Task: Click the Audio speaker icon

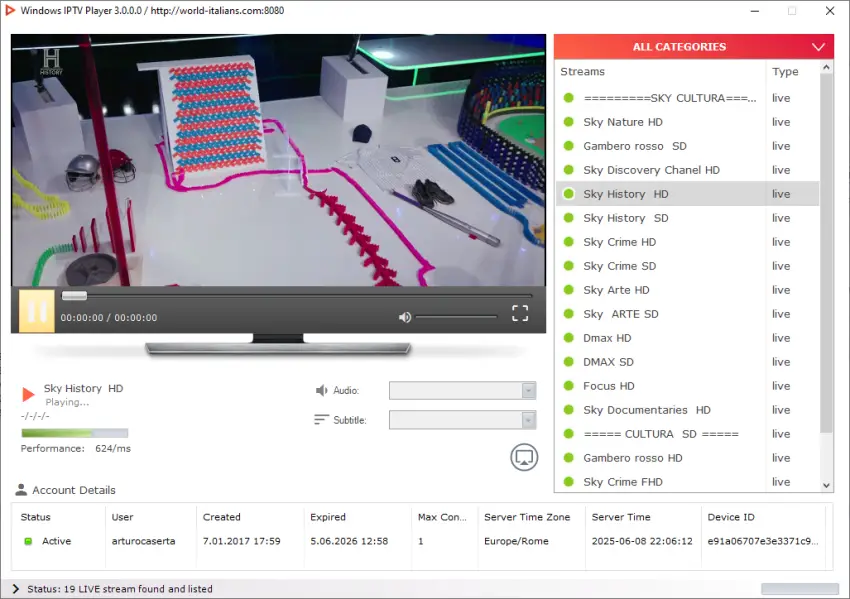Action: tap(321, 390)
